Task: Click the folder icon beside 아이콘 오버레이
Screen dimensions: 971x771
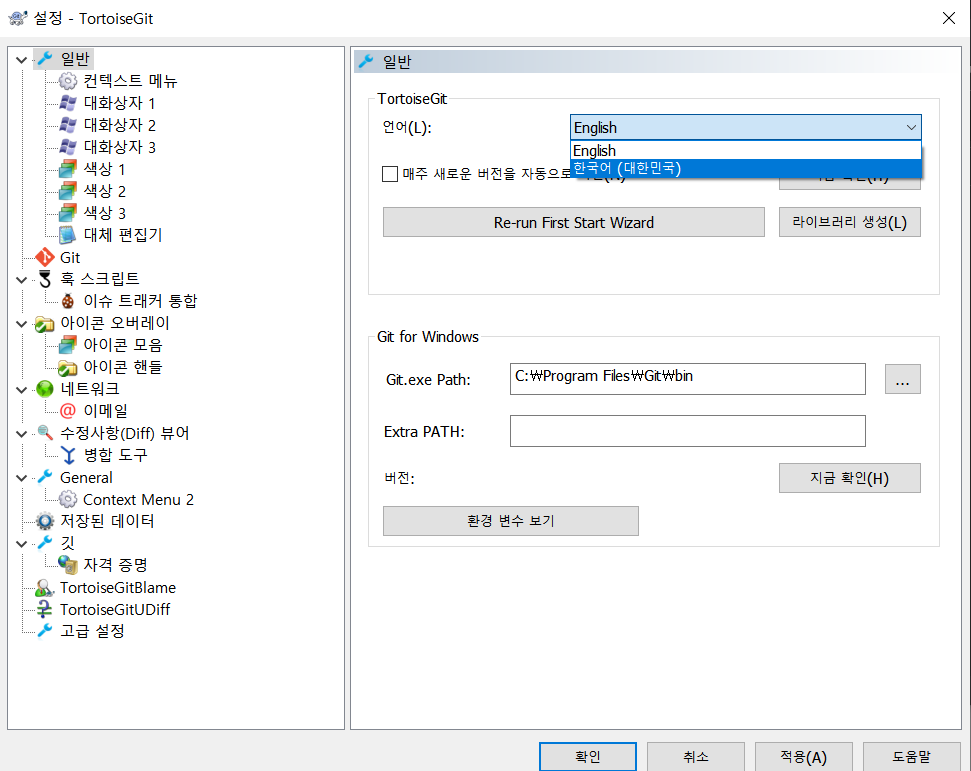Action: [45, 323]
